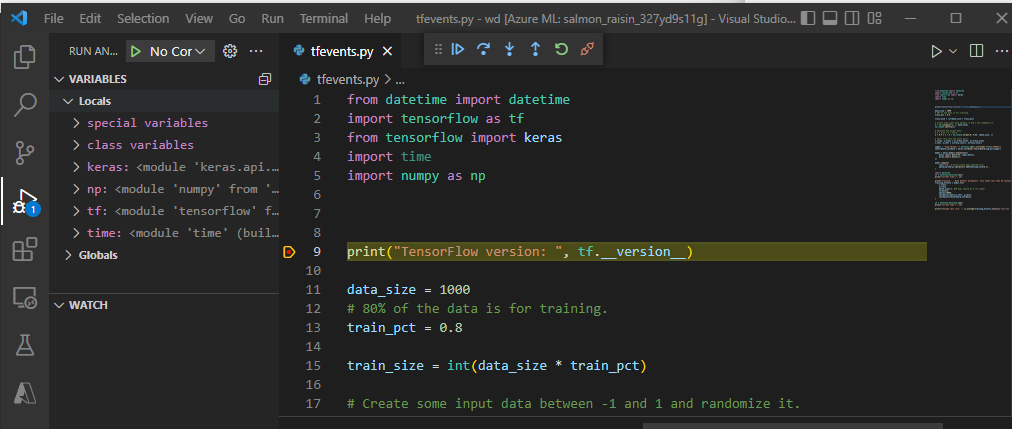
Task: Click Step Over in debug toolbar
Action: click(x=484, y=49)
